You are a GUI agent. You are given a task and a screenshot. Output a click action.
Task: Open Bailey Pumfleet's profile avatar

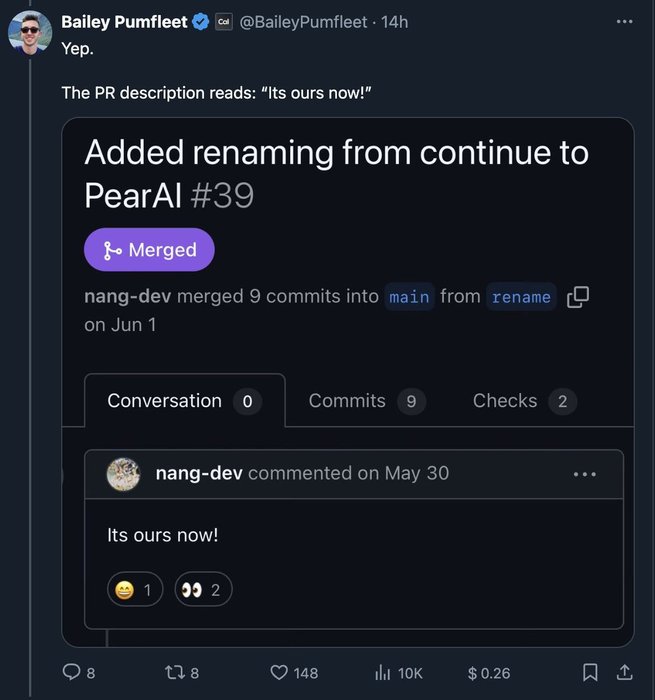click(30, 33)
